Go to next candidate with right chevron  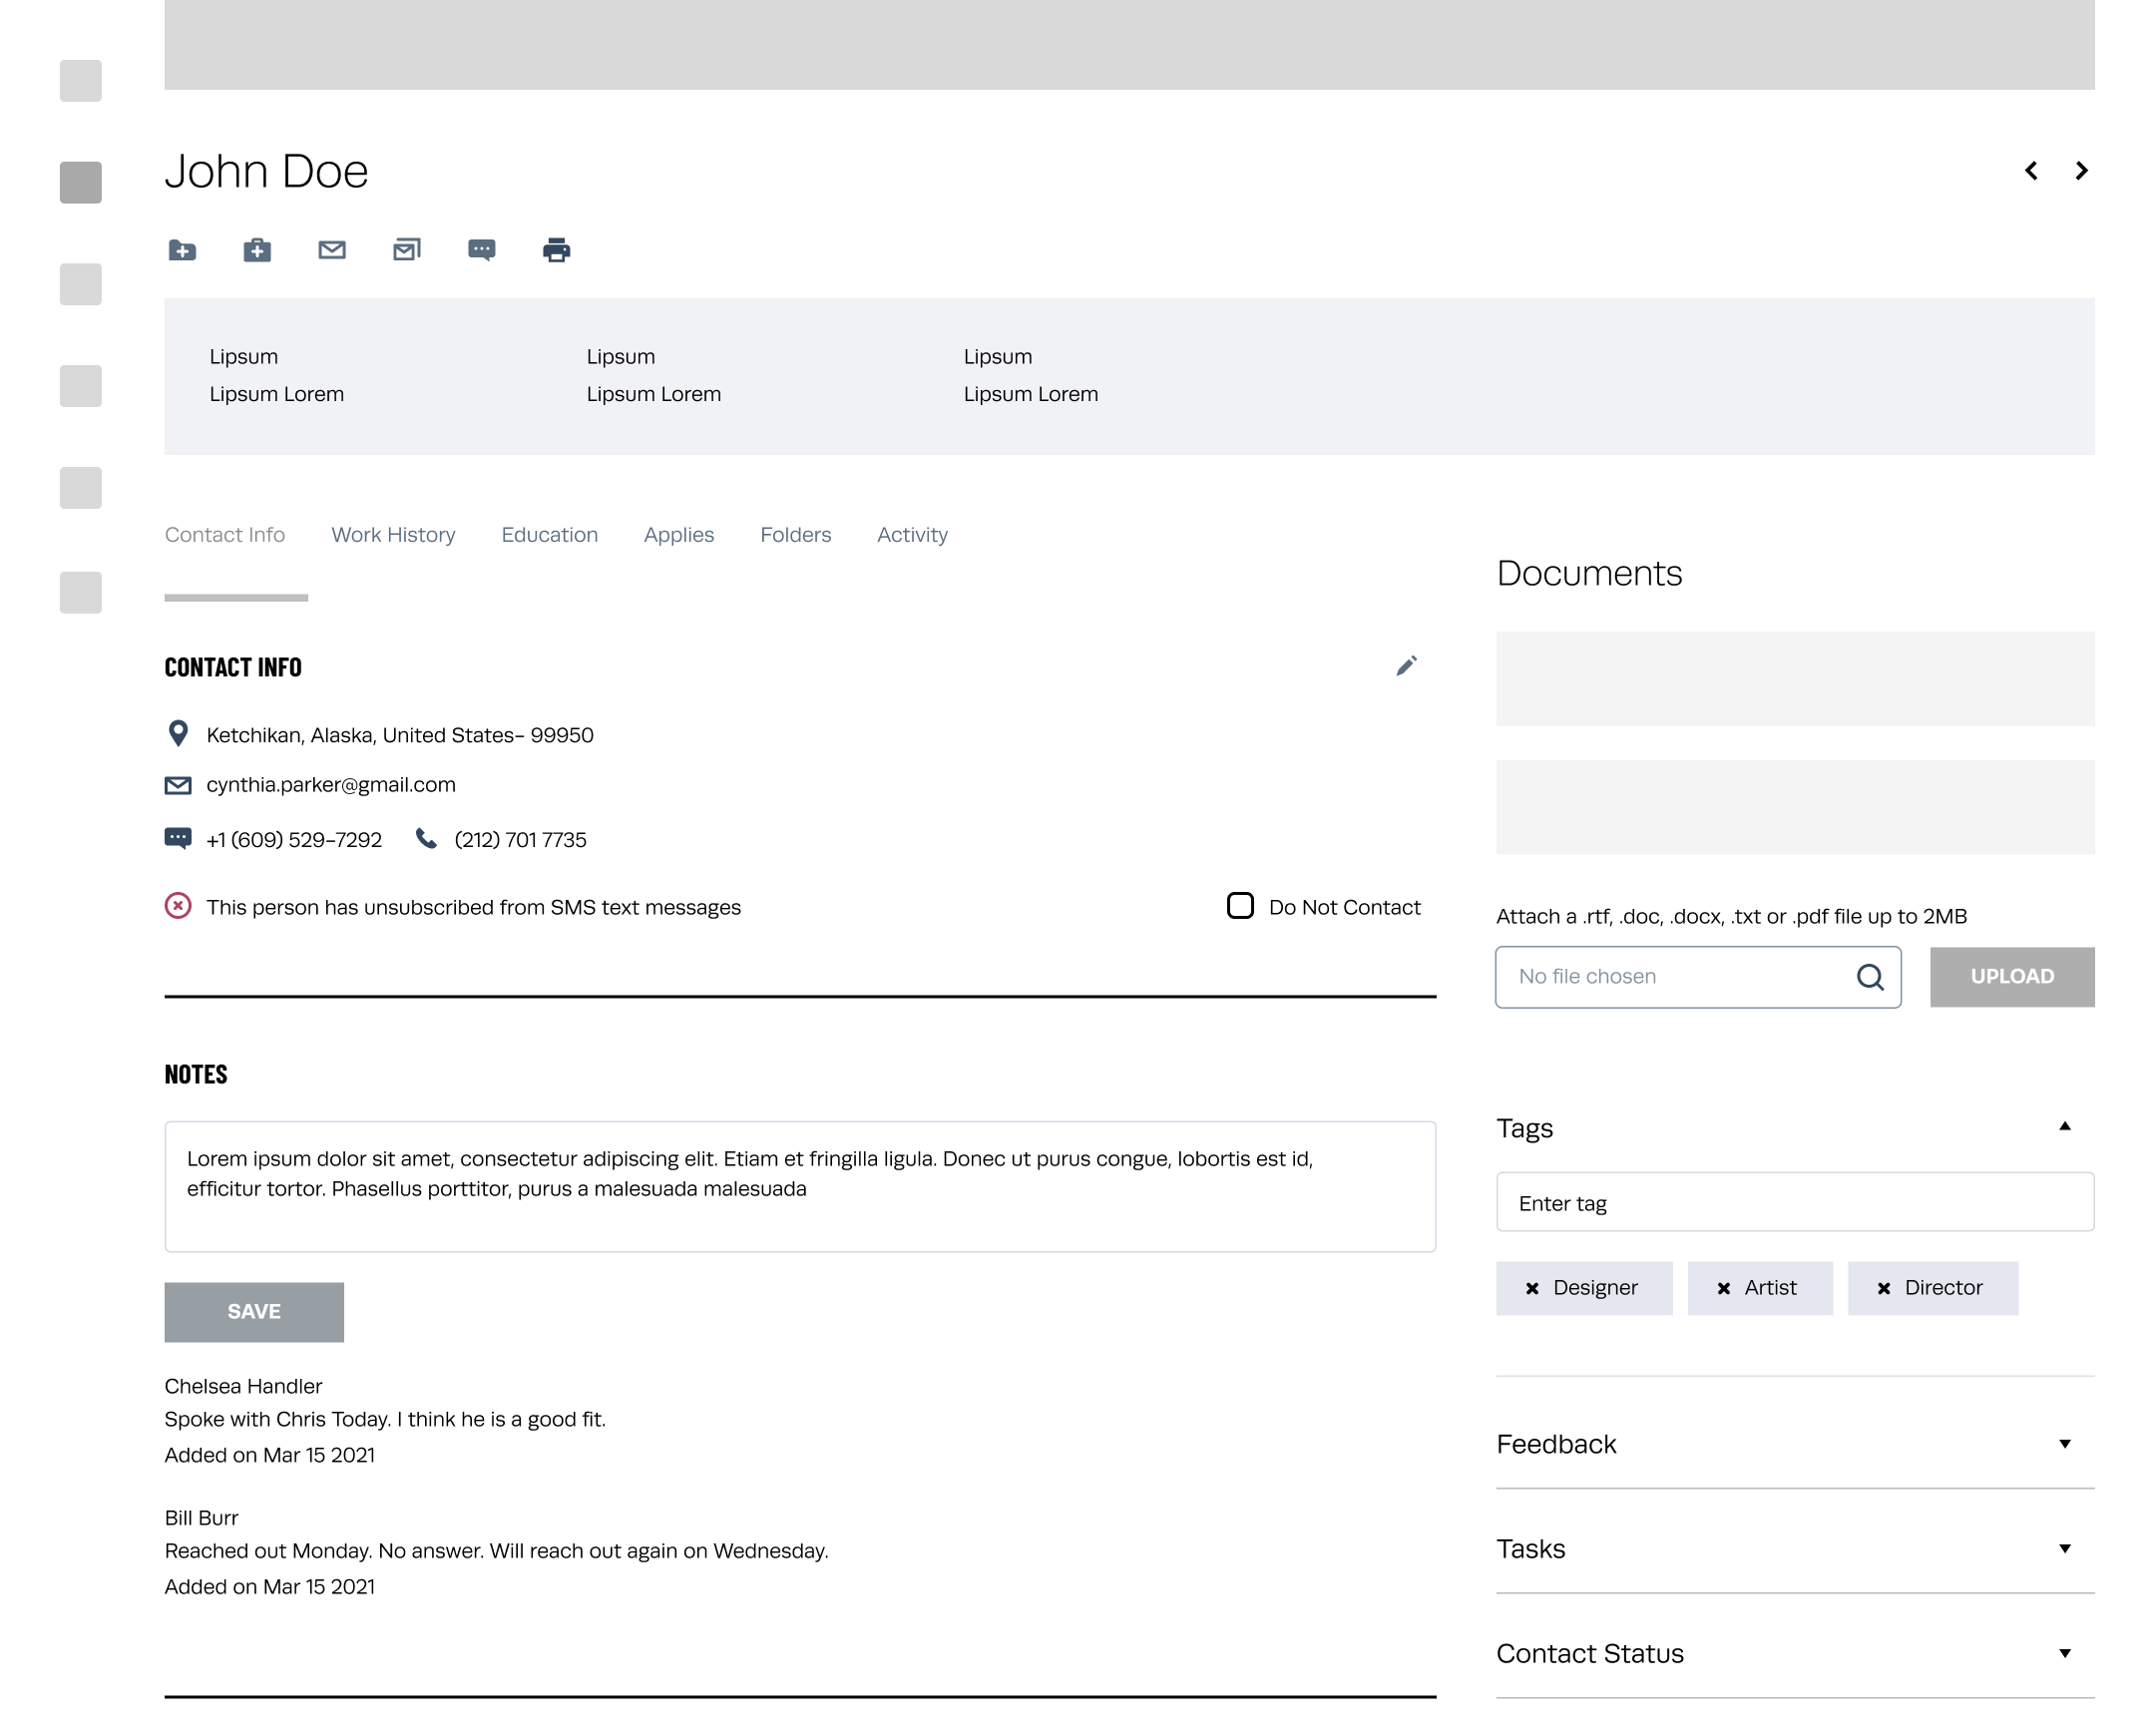coord(2081,171)
